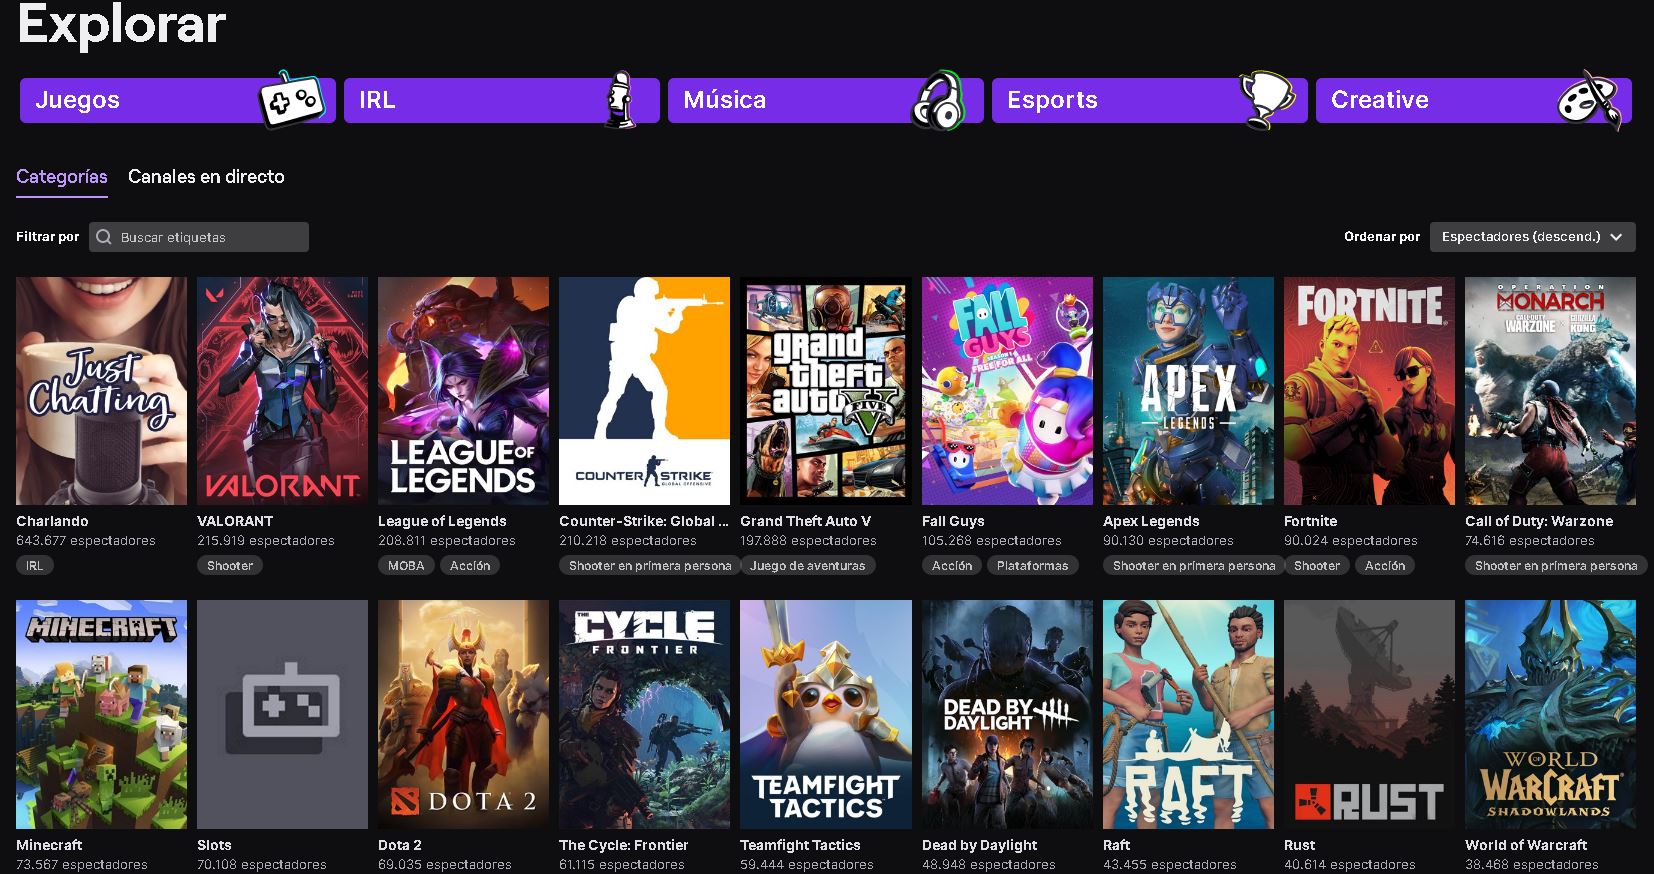Select the Shooter tag under Fortnite

coord(1317,565)
